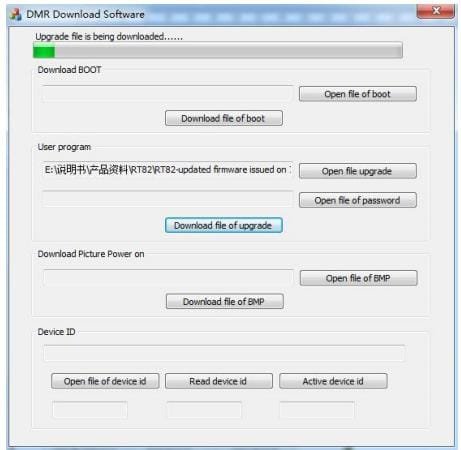Start Download file of upgrade
The width and height of the screenshot is (461, 450).
(x=224, y=225)
